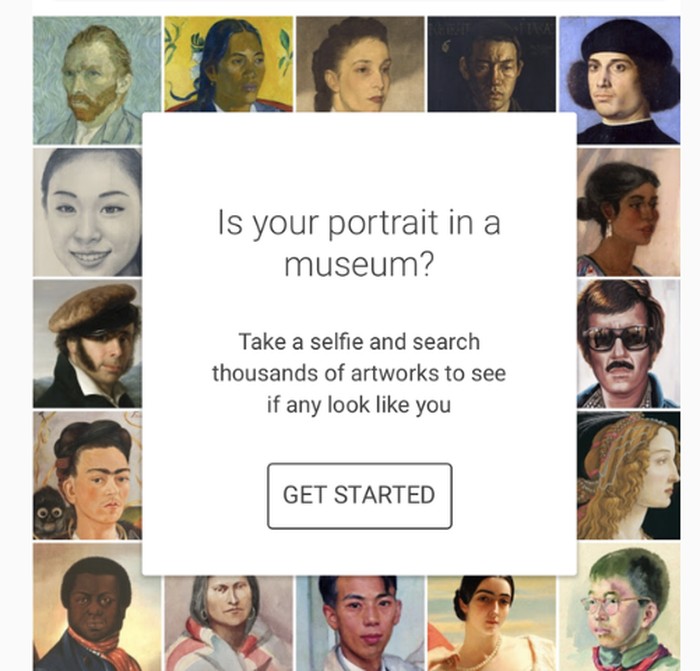The image size is (700, 671).
Task: Select the woman with pearl necklace portrait
Action: pos(492,624)
